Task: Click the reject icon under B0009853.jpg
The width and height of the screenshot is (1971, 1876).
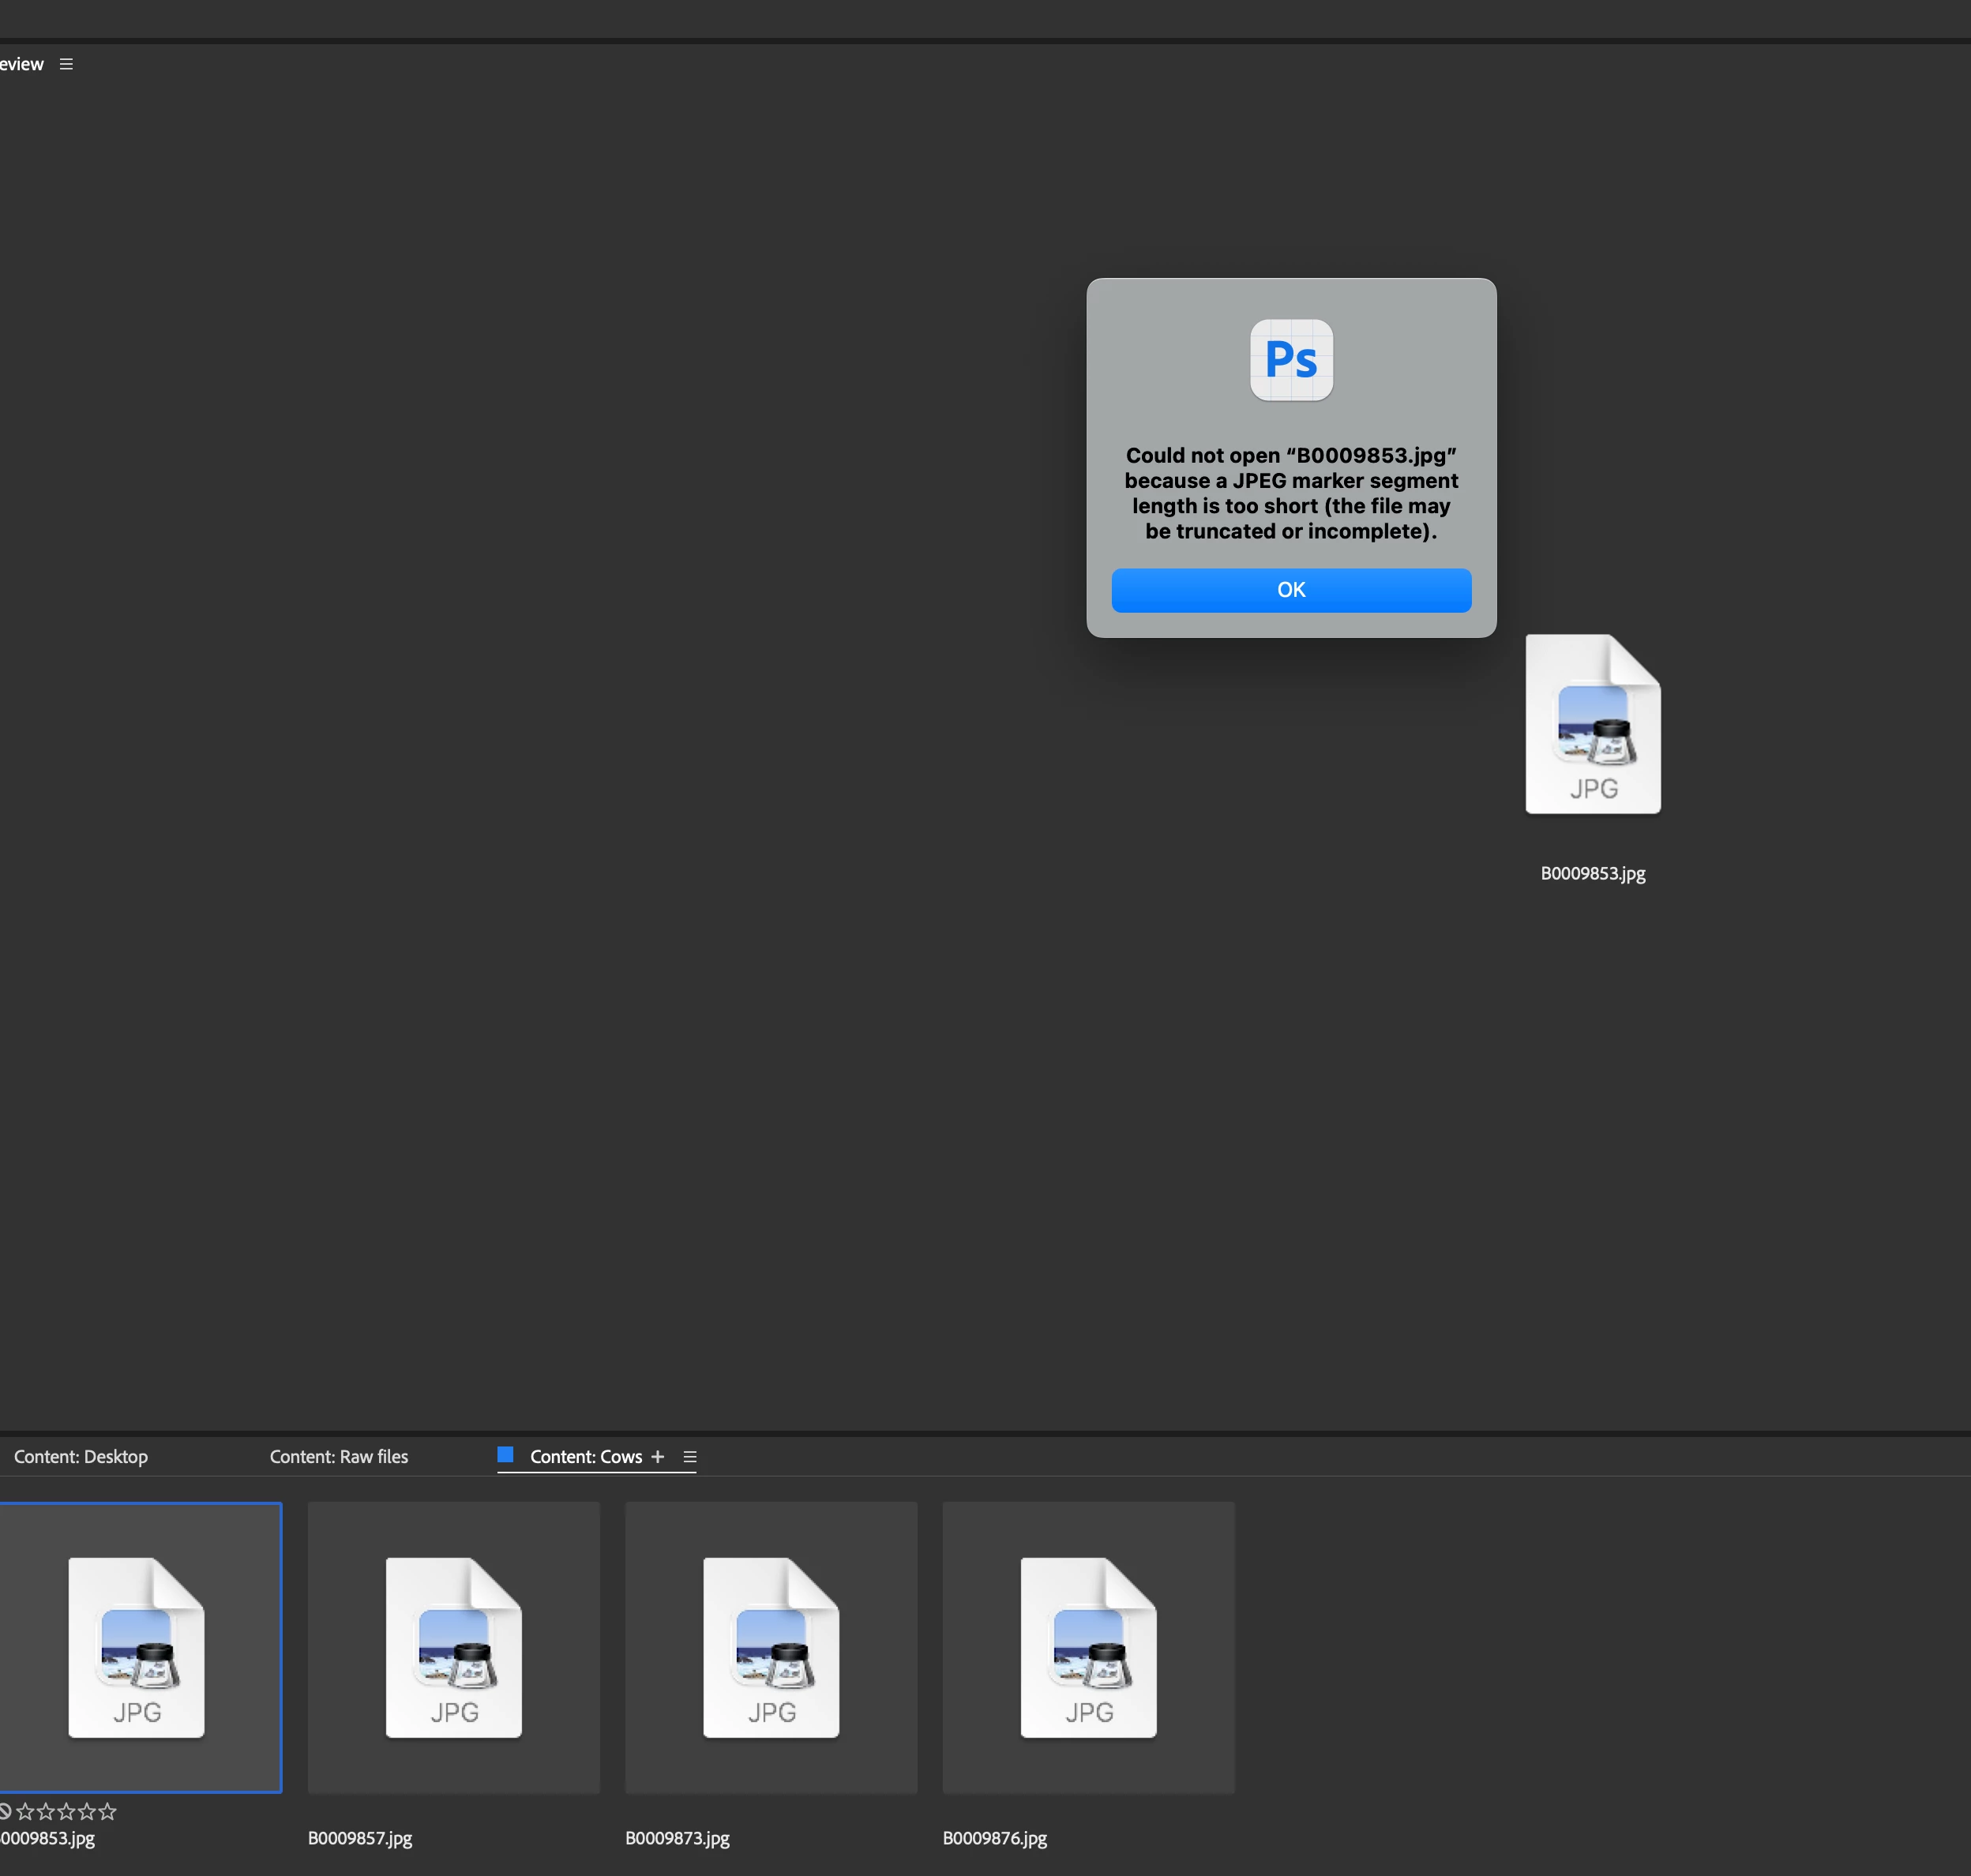Action: tap(4, 1811)
